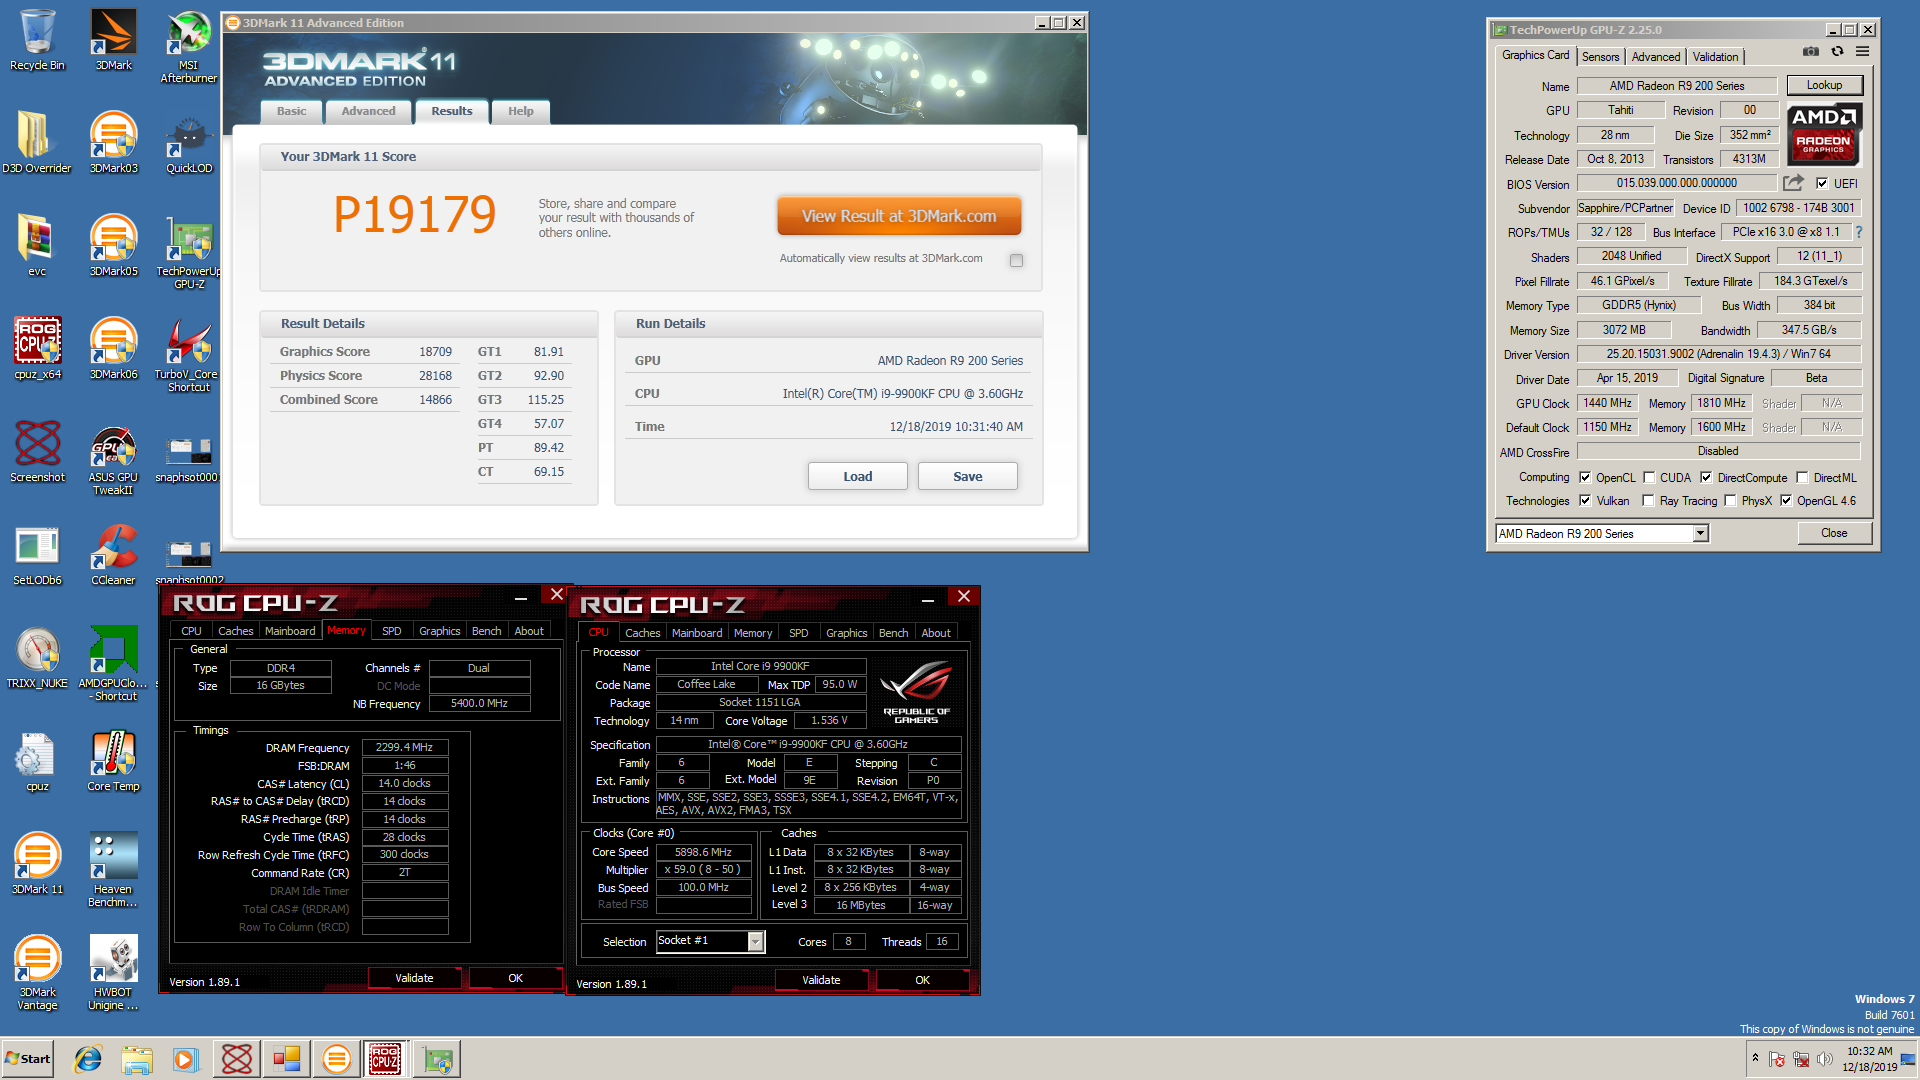Screen dimensions: 1920x1080
Task: Open HWBOT Unigine desktop shortcut
Action: pyautogui.click(x=113, y=973)
